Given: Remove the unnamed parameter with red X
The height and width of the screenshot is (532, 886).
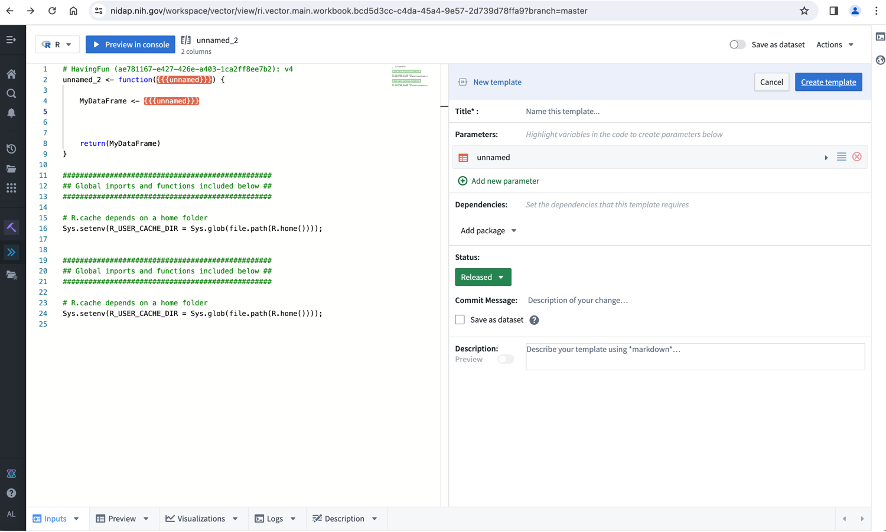Looking at the screenshot, I should tap(857, 157).
